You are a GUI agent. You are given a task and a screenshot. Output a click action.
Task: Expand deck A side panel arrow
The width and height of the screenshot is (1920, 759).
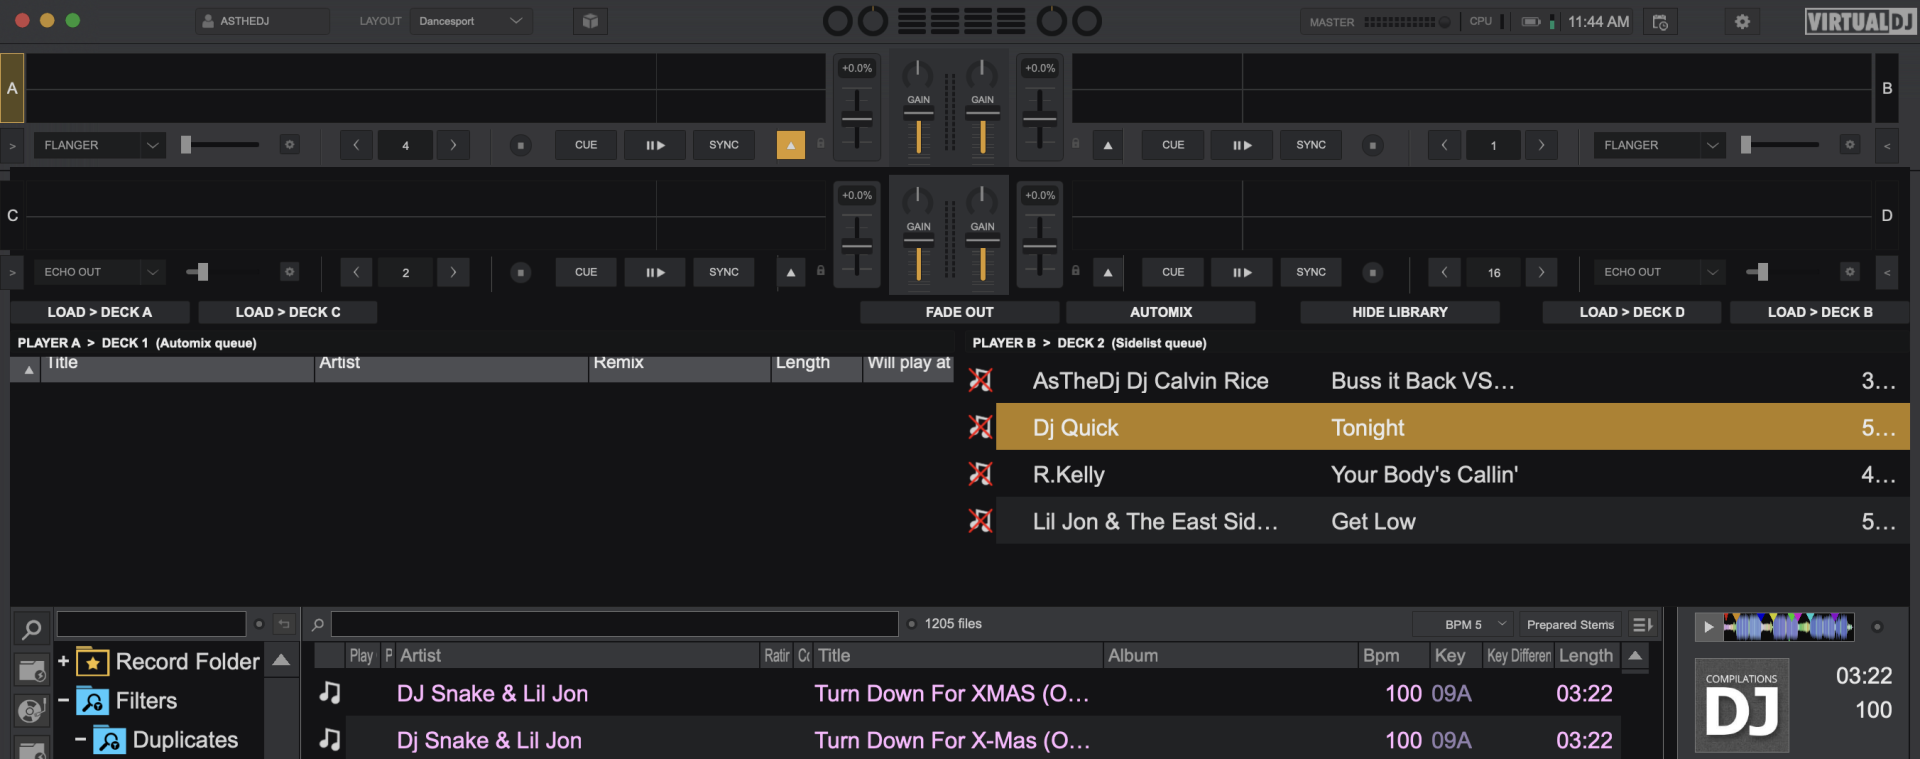click(x=12, y=145)
